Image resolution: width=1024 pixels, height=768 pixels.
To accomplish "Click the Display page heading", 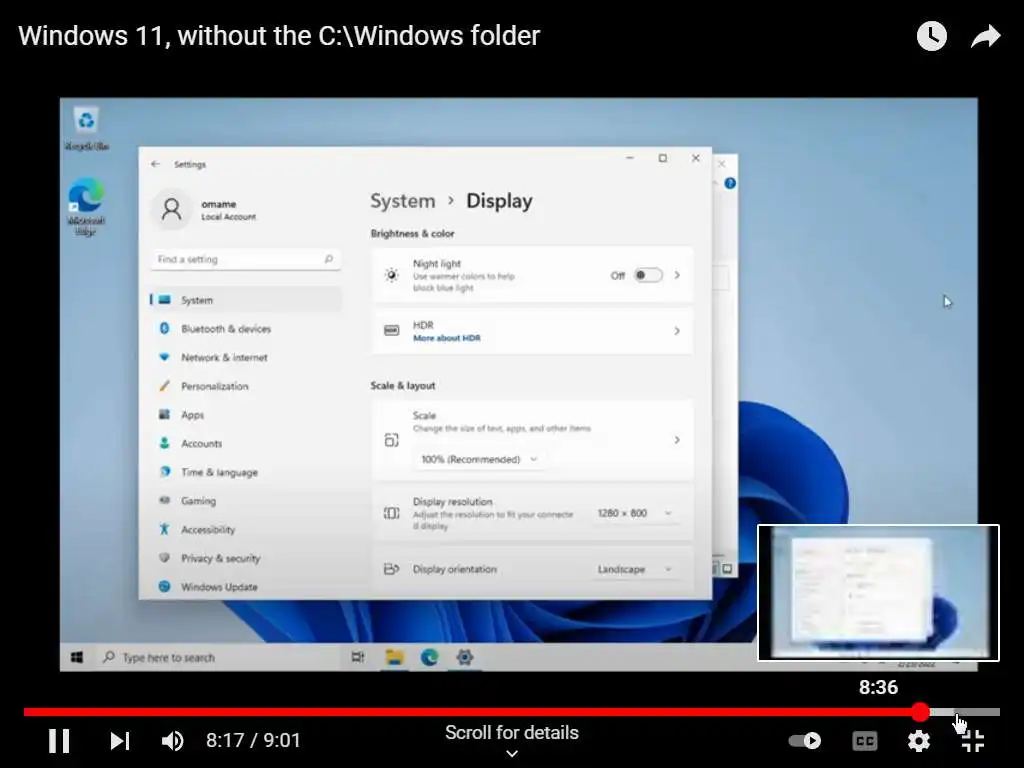I will (500, 201).
